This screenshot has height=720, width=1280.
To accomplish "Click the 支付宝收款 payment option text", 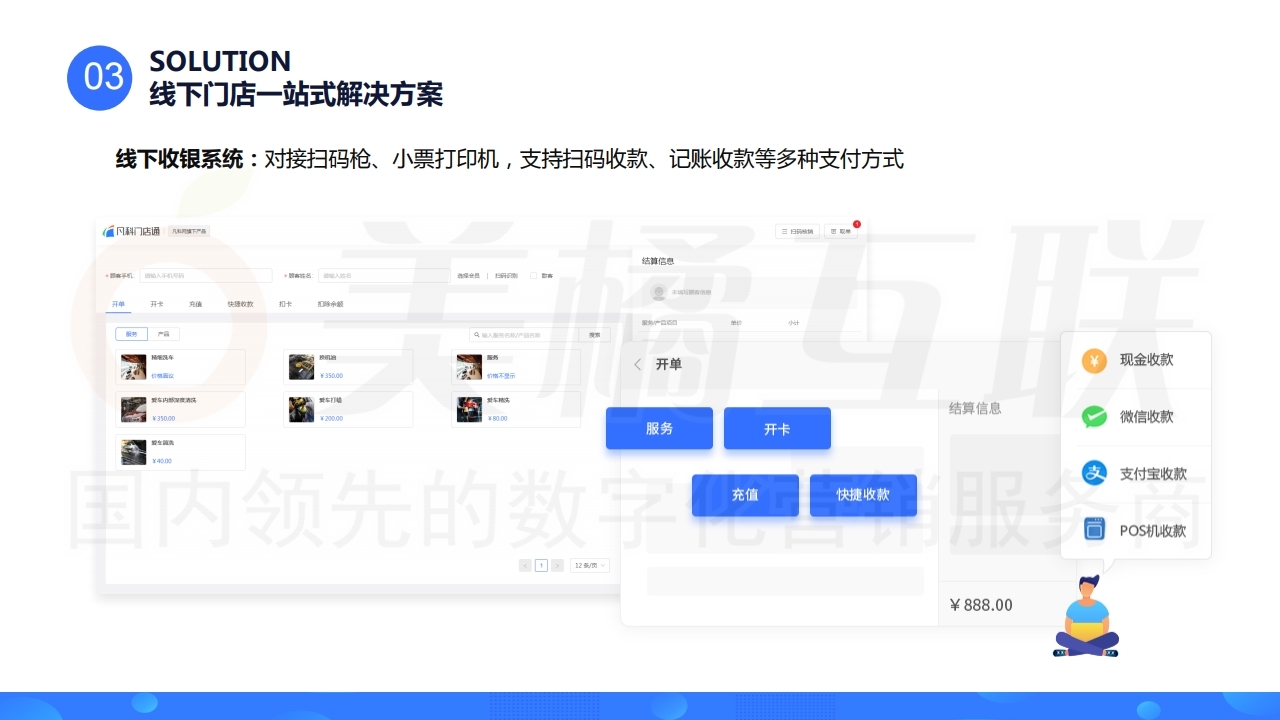I will click(x=1153, y=474).
